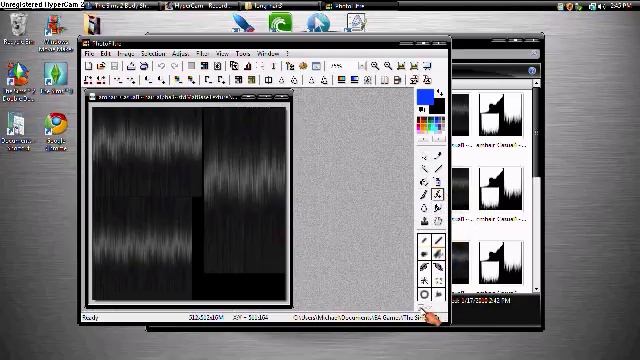
Task: Zoom in with plus magnifier icon
Action: [x=375, y=66]
